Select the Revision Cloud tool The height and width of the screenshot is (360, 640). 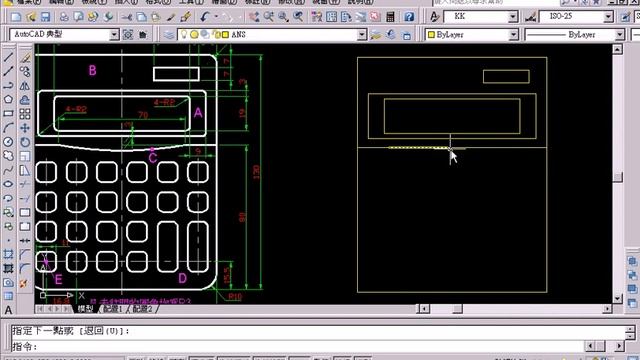pos(8,156)
